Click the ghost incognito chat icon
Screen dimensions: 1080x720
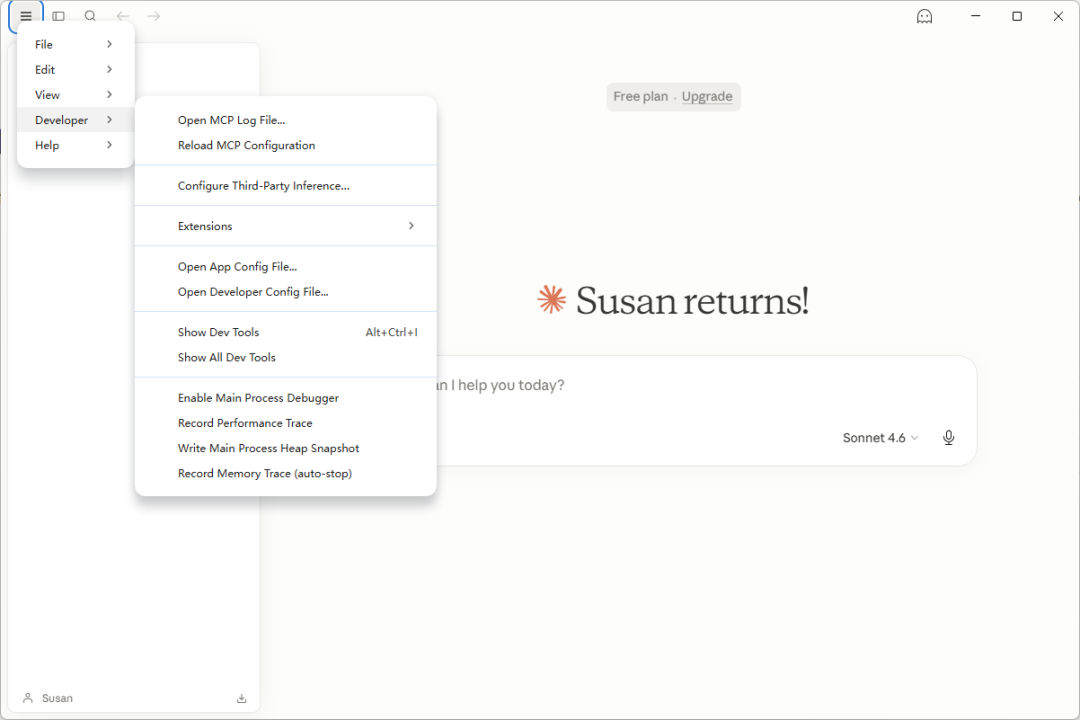(924, 17)
